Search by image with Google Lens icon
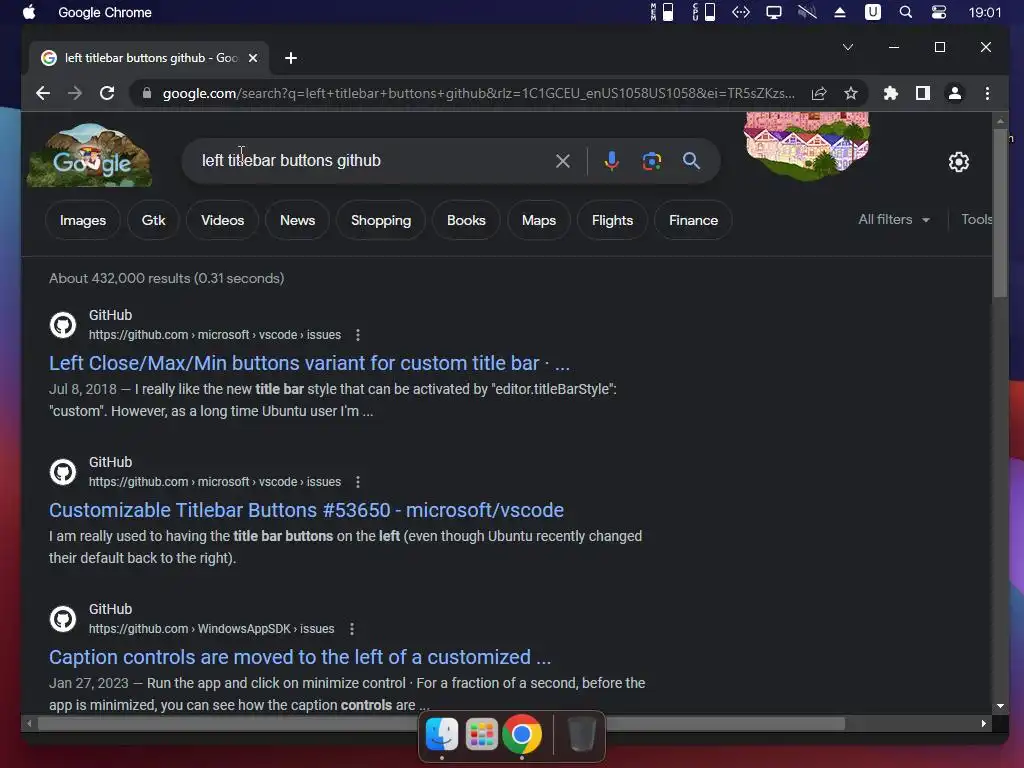 click(x=652, y=161)
